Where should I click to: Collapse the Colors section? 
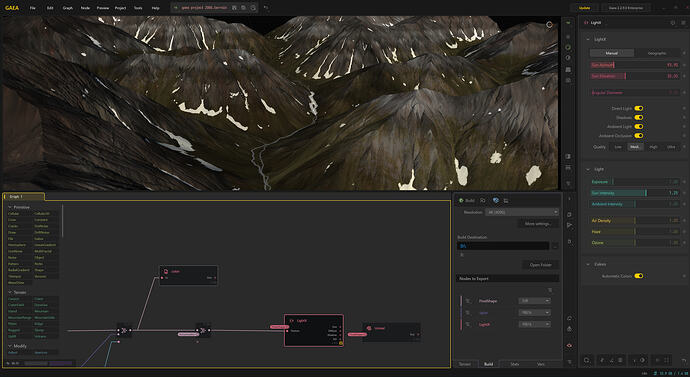click(x=588, y=264)
